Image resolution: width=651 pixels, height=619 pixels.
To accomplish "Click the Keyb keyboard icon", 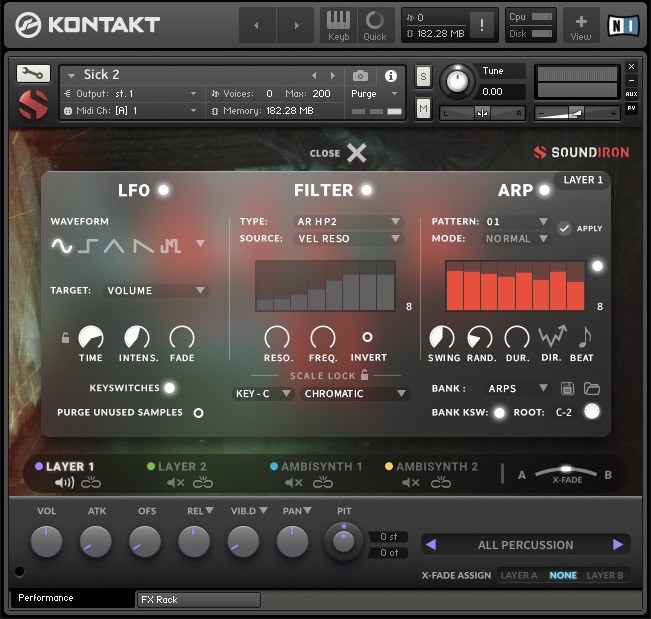I will [x=339, y=23].
